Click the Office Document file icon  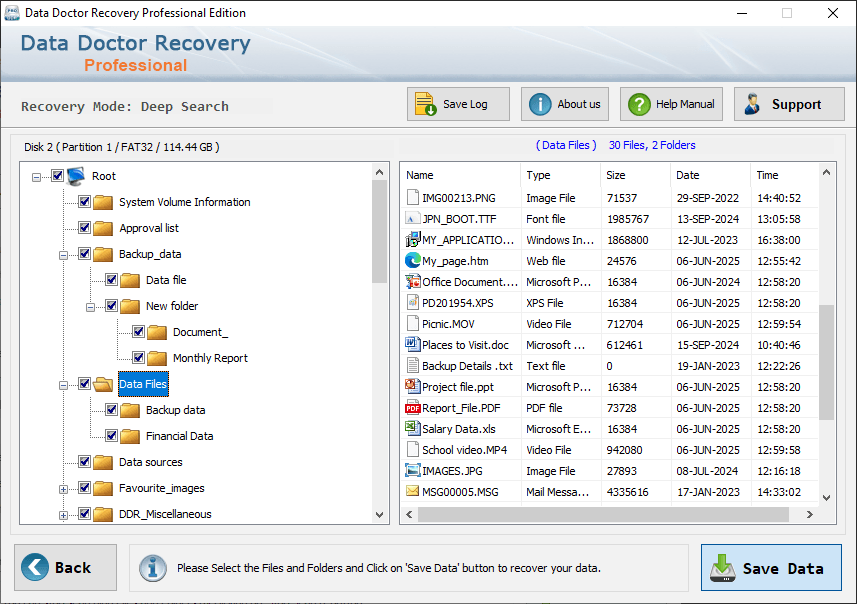pos(413,282)
